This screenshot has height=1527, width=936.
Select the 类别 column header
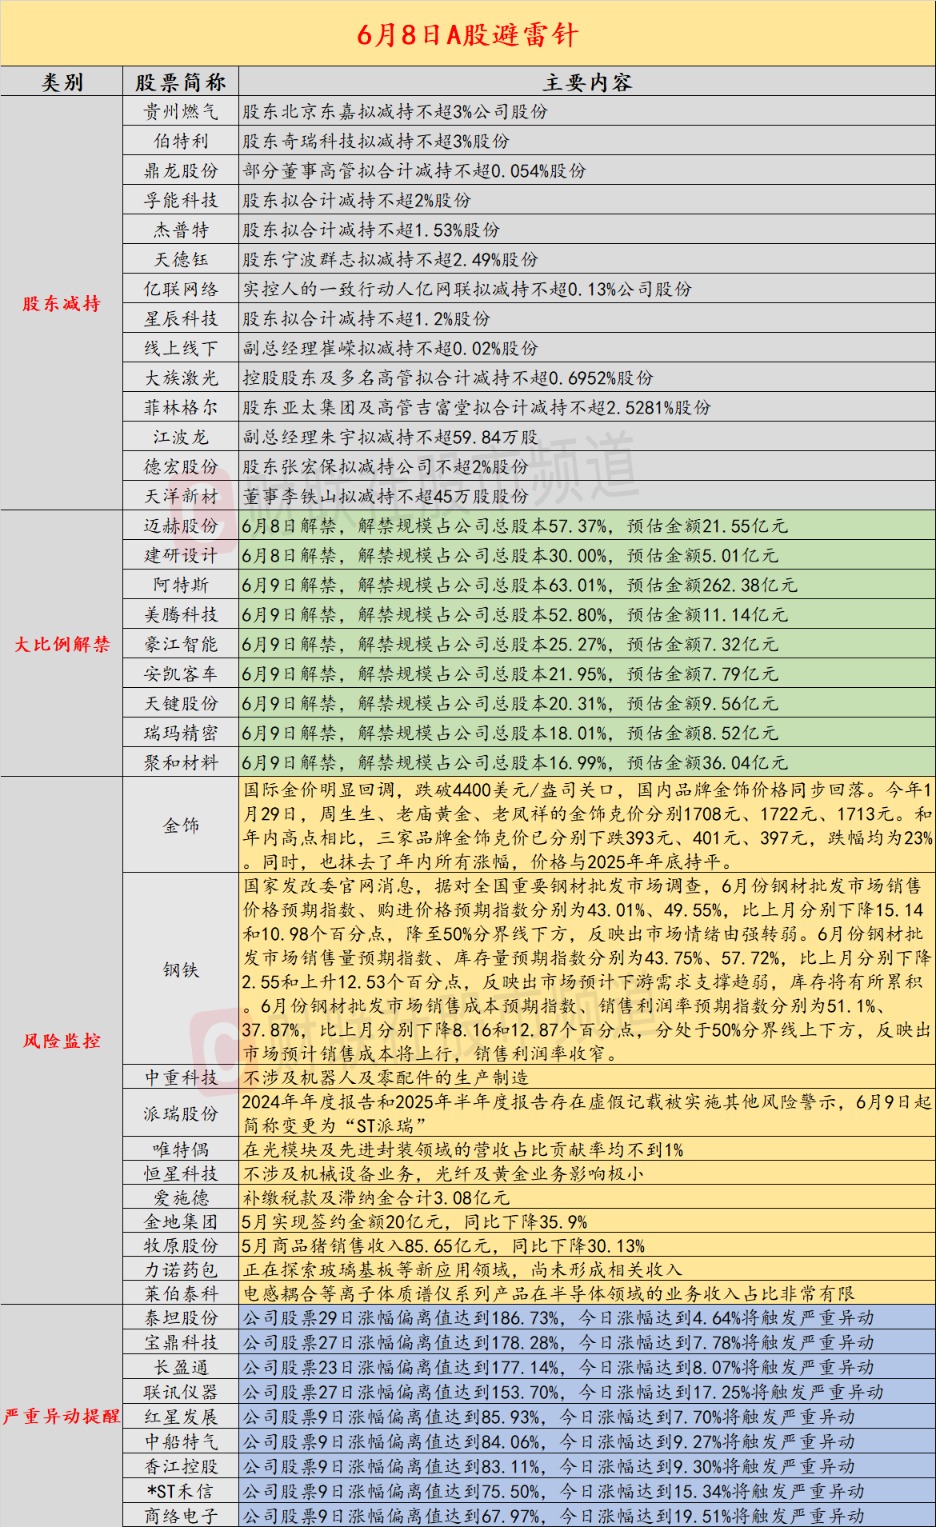[x=62, y=82]
